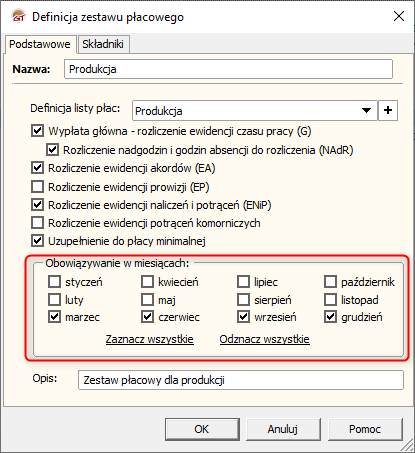
Task: Open help with the Pomoc button
Action: pyautogui.click(x=365, y=429)
